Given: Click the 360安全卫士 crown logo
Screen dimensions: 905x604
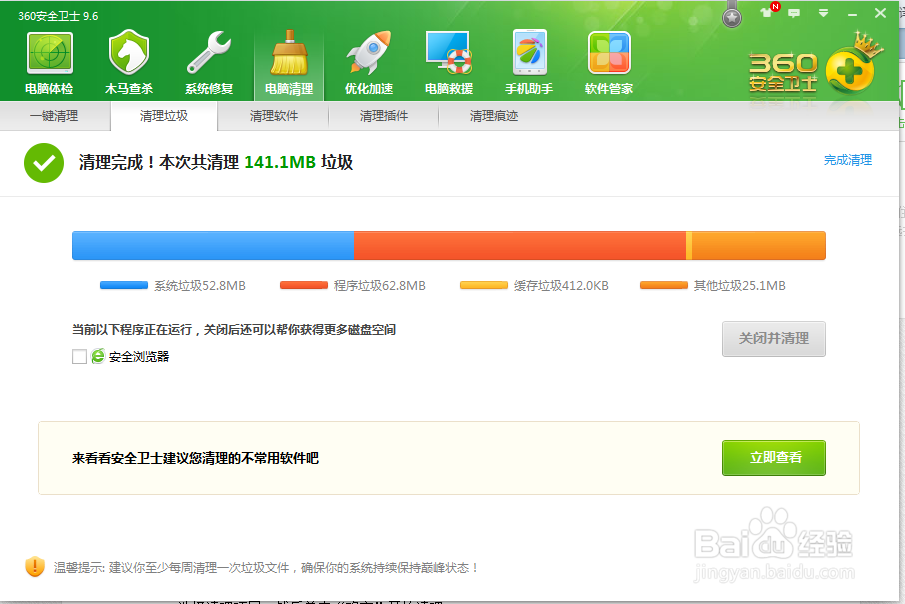Looking at the screenshot, I should 817,65.
